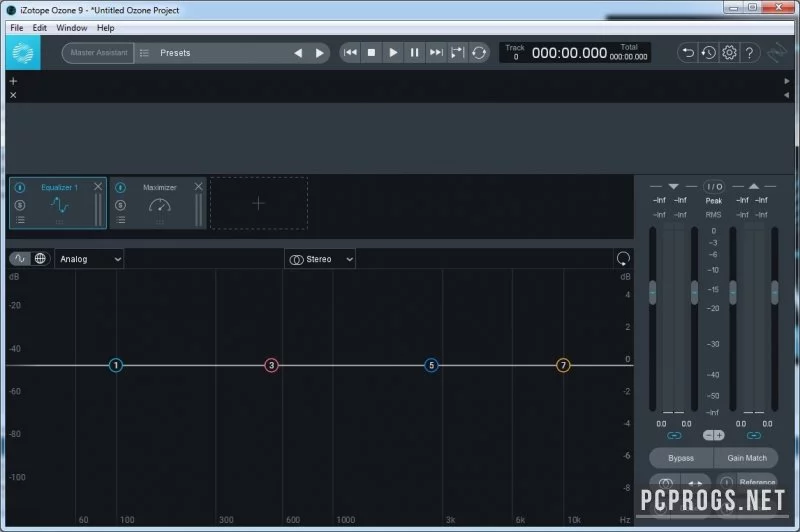Click the Gain Match button
Image resolution: width=800 pixels, height=532 pixels.
tap(746, 458)
